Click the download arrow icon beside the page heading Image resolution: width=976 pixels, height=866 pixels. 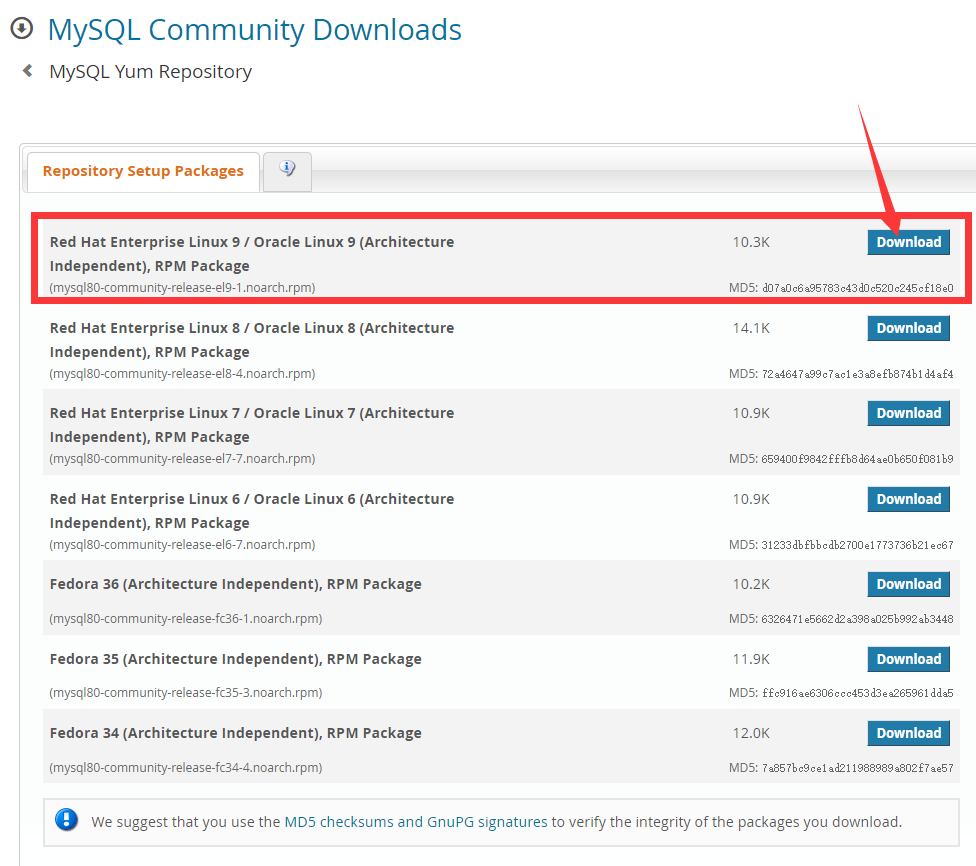[21, 29]
